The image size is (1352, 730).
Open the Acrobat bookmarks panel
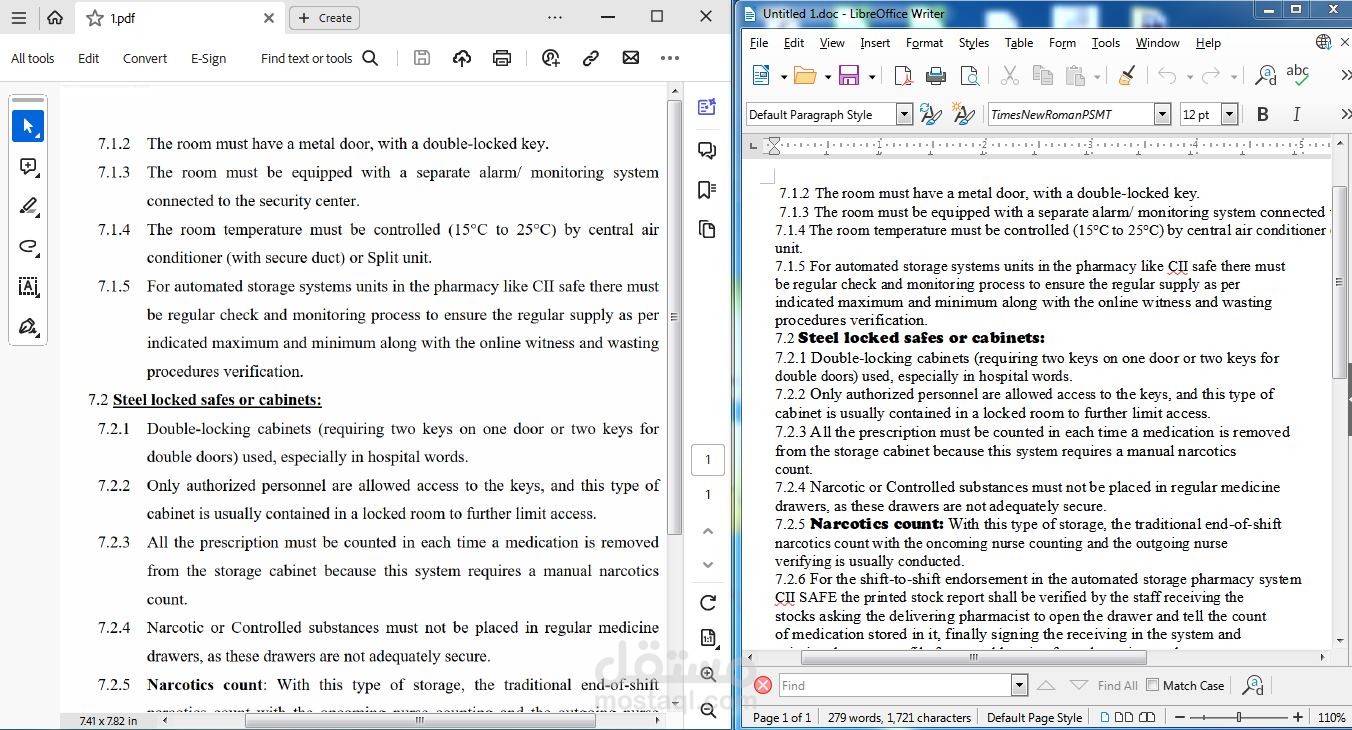(707, 190)
